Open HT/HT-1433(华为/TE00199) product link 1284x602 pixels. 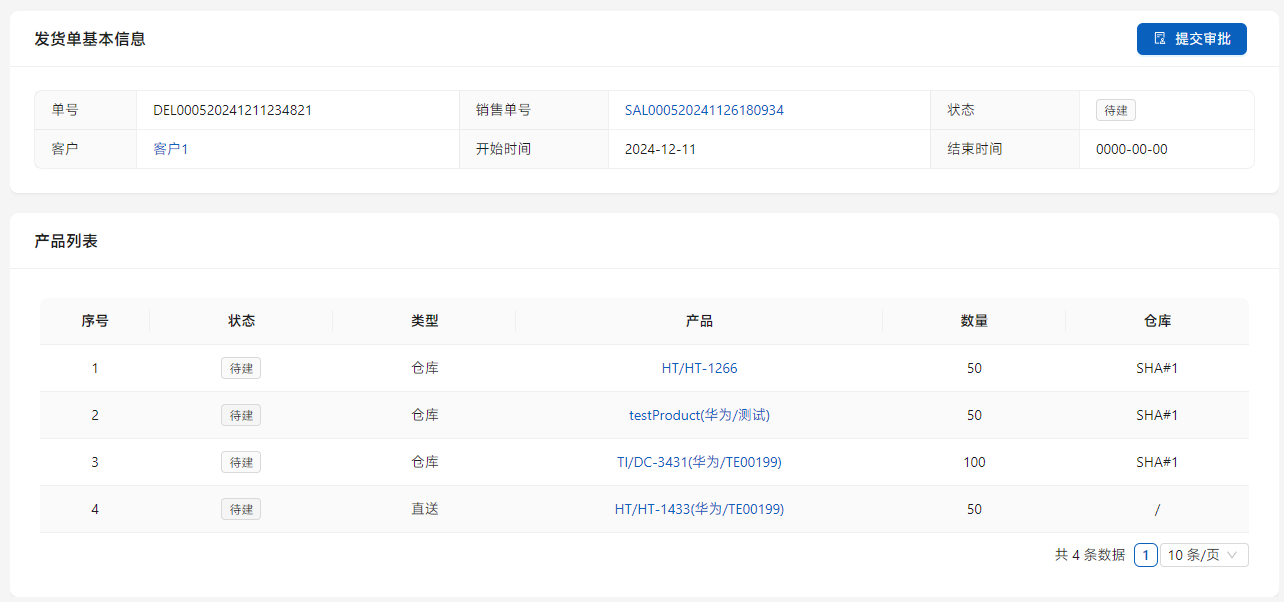tap(699, 509)
